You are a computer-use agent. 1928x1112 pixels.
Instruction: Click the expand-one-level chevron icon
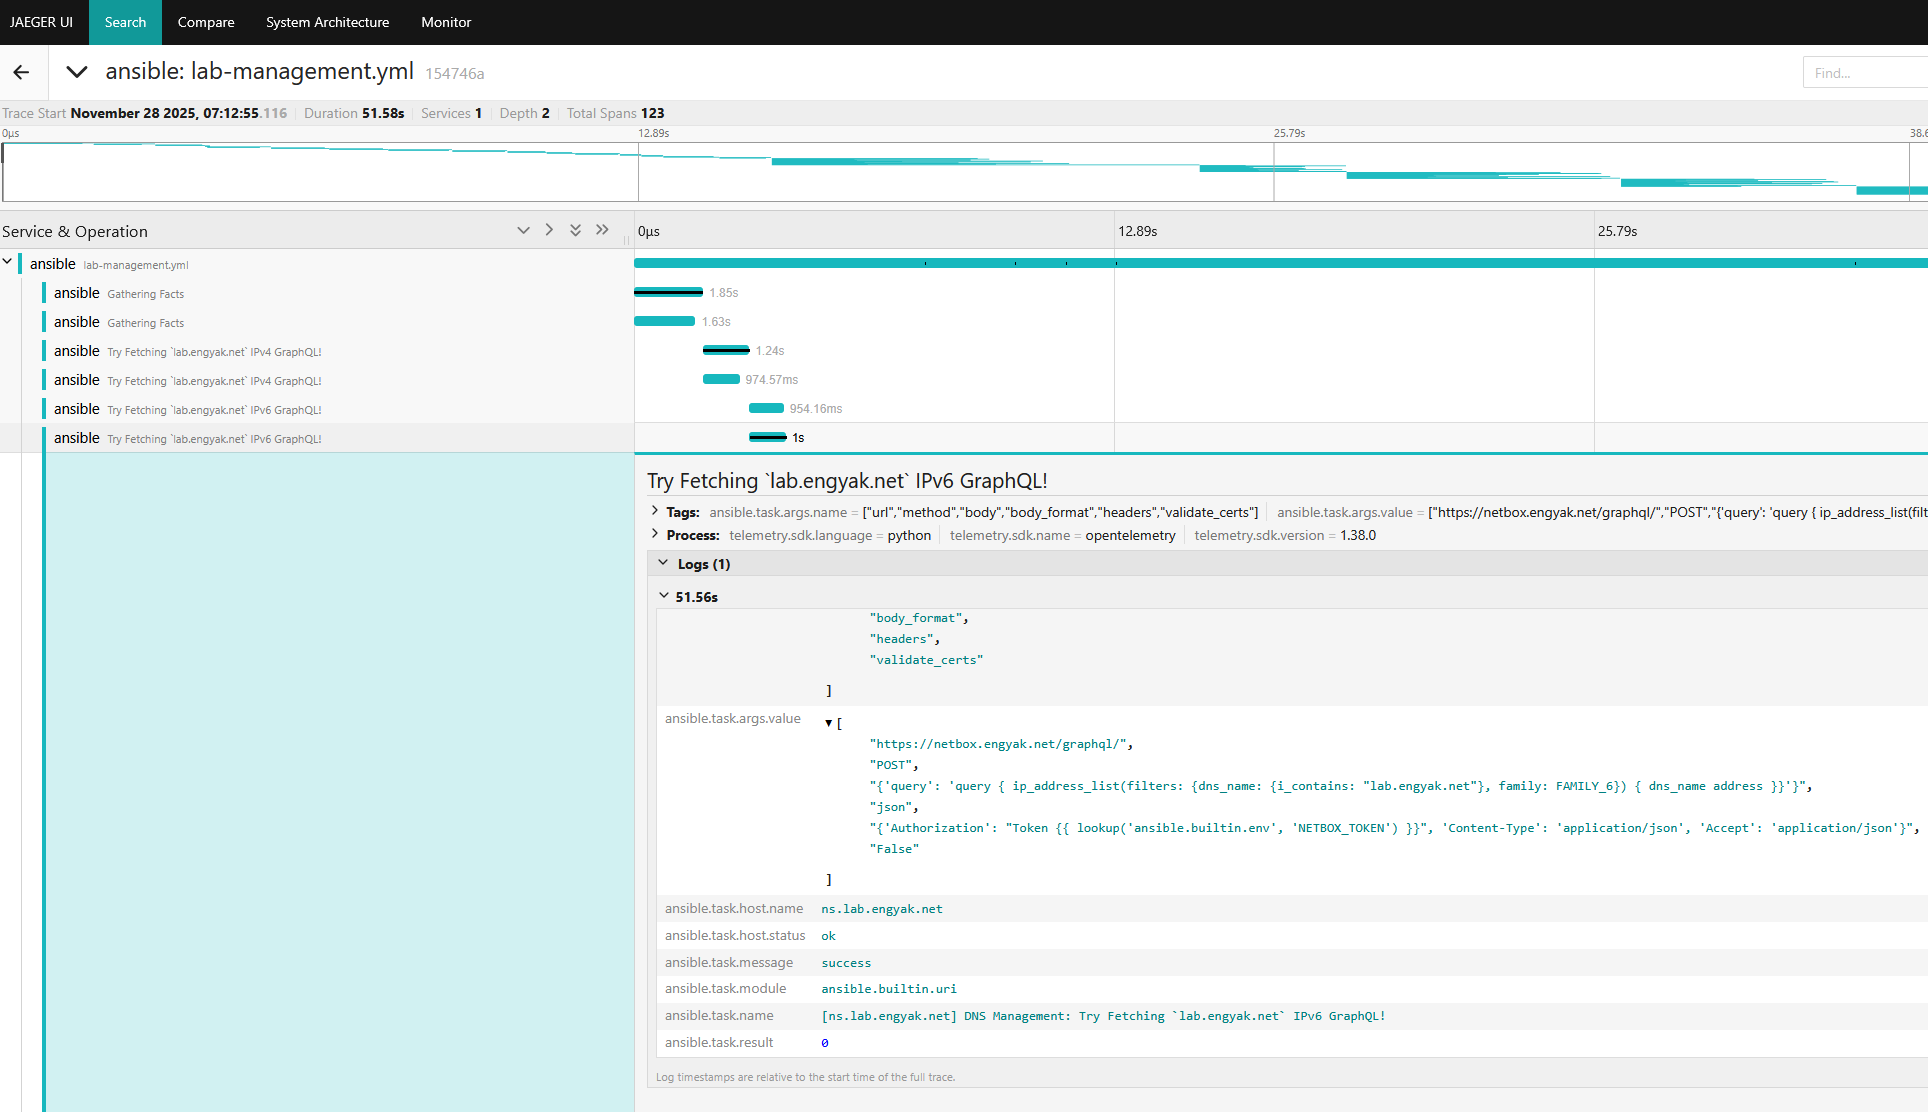pyautogui.click(x=549, y=230)
